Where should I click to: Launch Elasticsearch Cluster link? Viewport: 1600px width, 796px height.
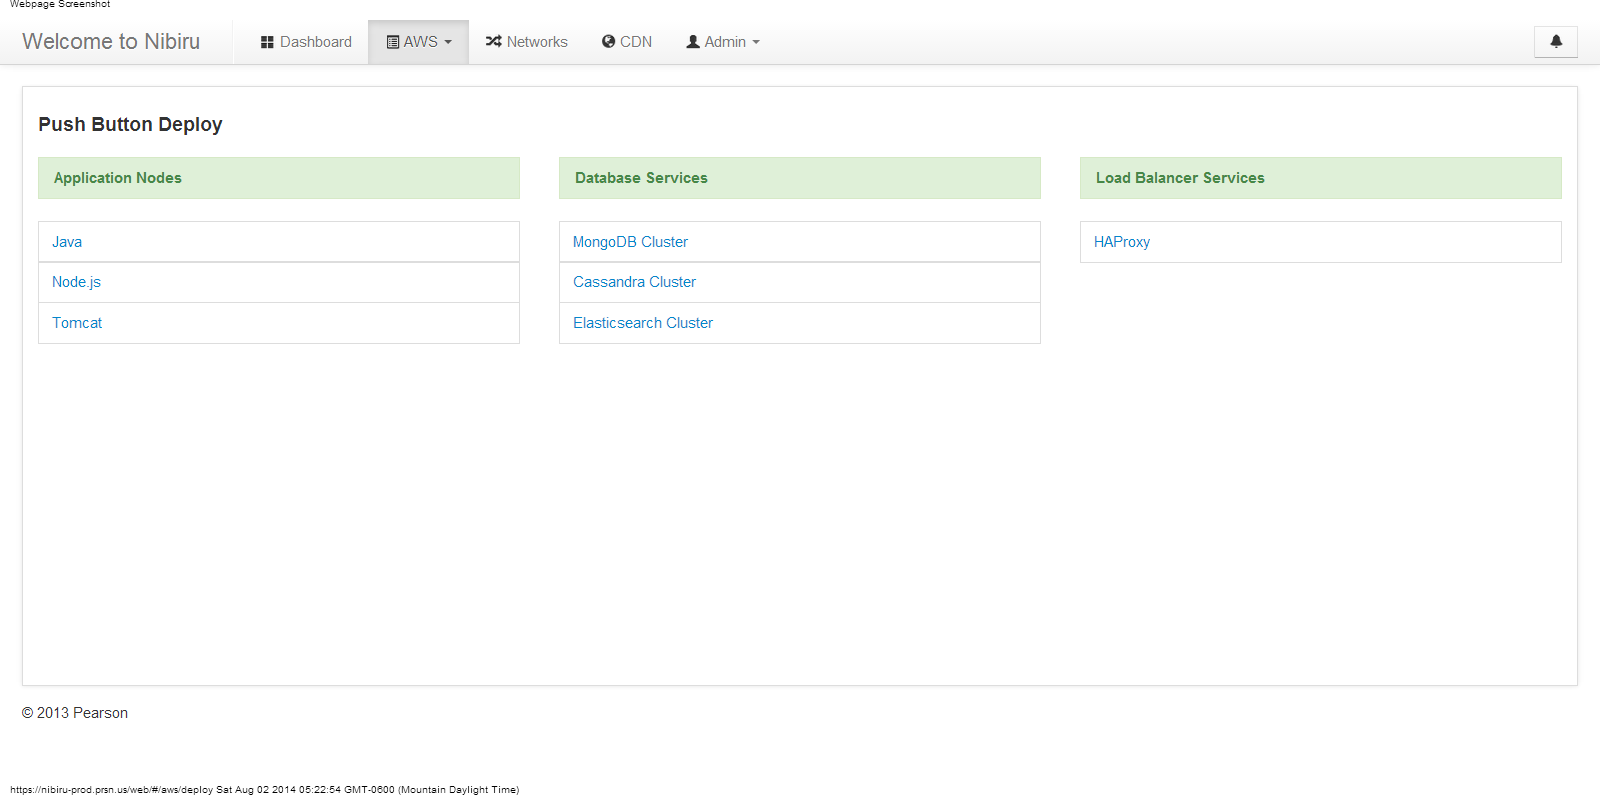(643, 323)
